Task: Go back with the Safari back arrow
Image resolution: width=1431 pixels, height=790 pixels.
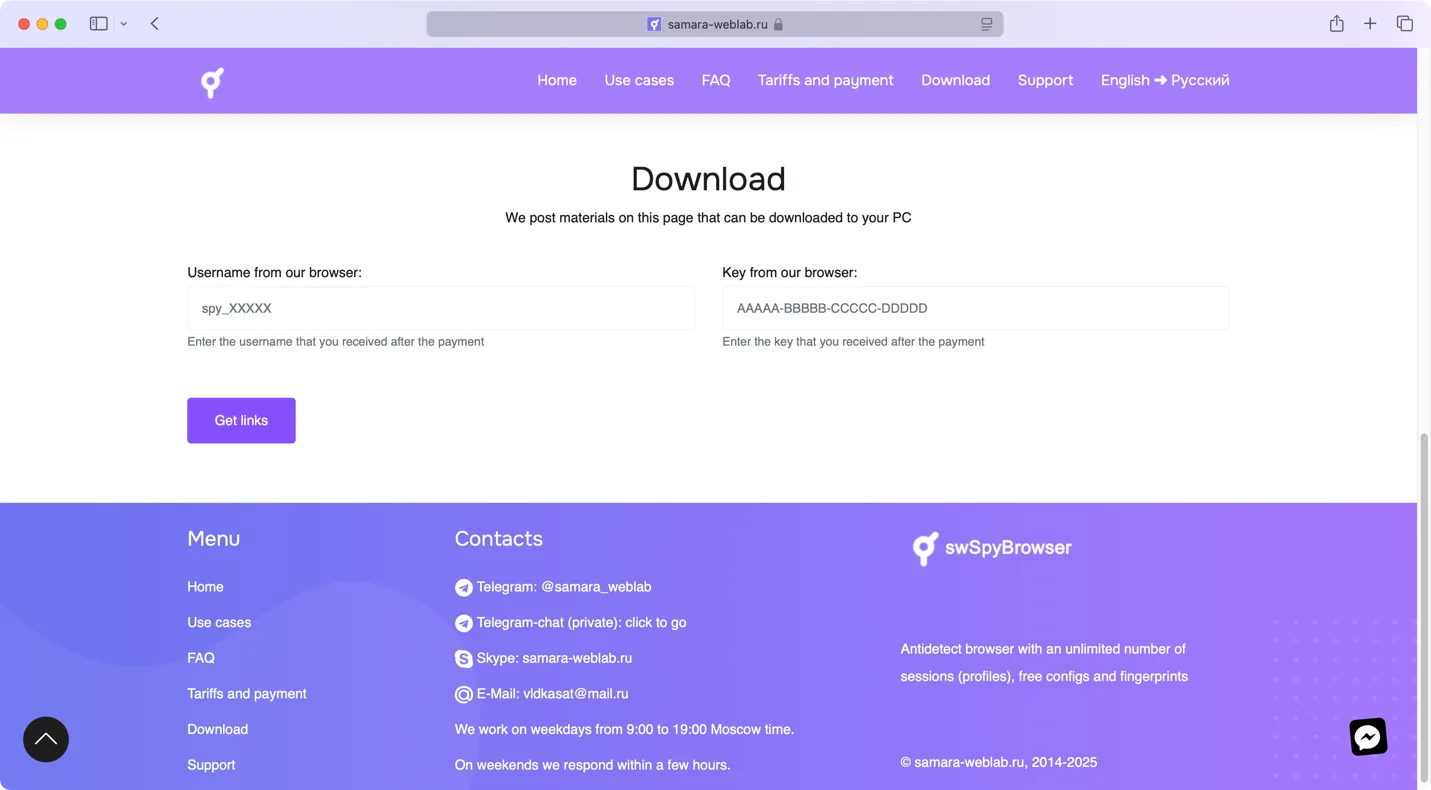Action: tap(155, 24)
